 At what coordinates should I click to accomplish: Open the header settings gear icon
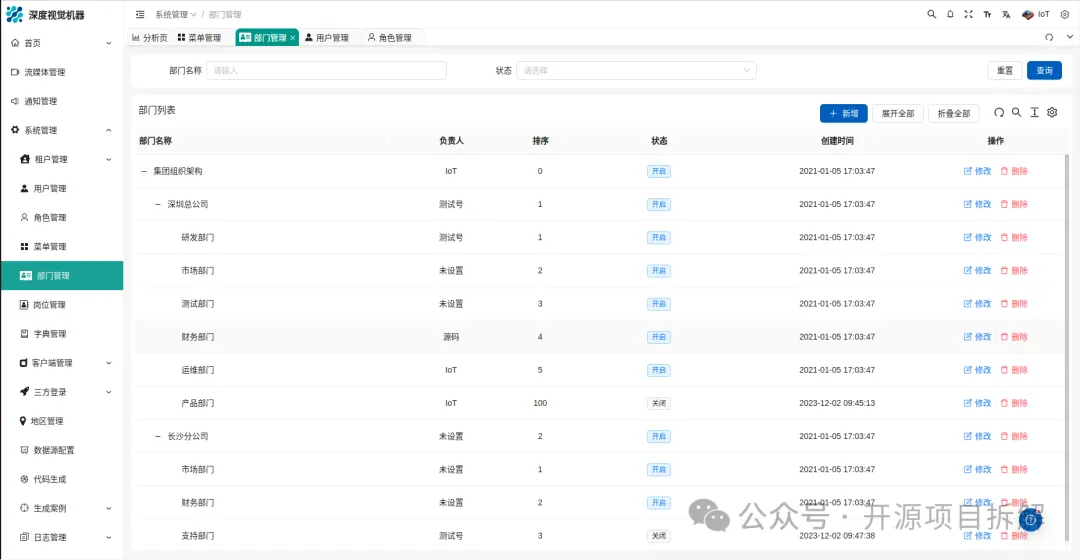coord(1064,14)
